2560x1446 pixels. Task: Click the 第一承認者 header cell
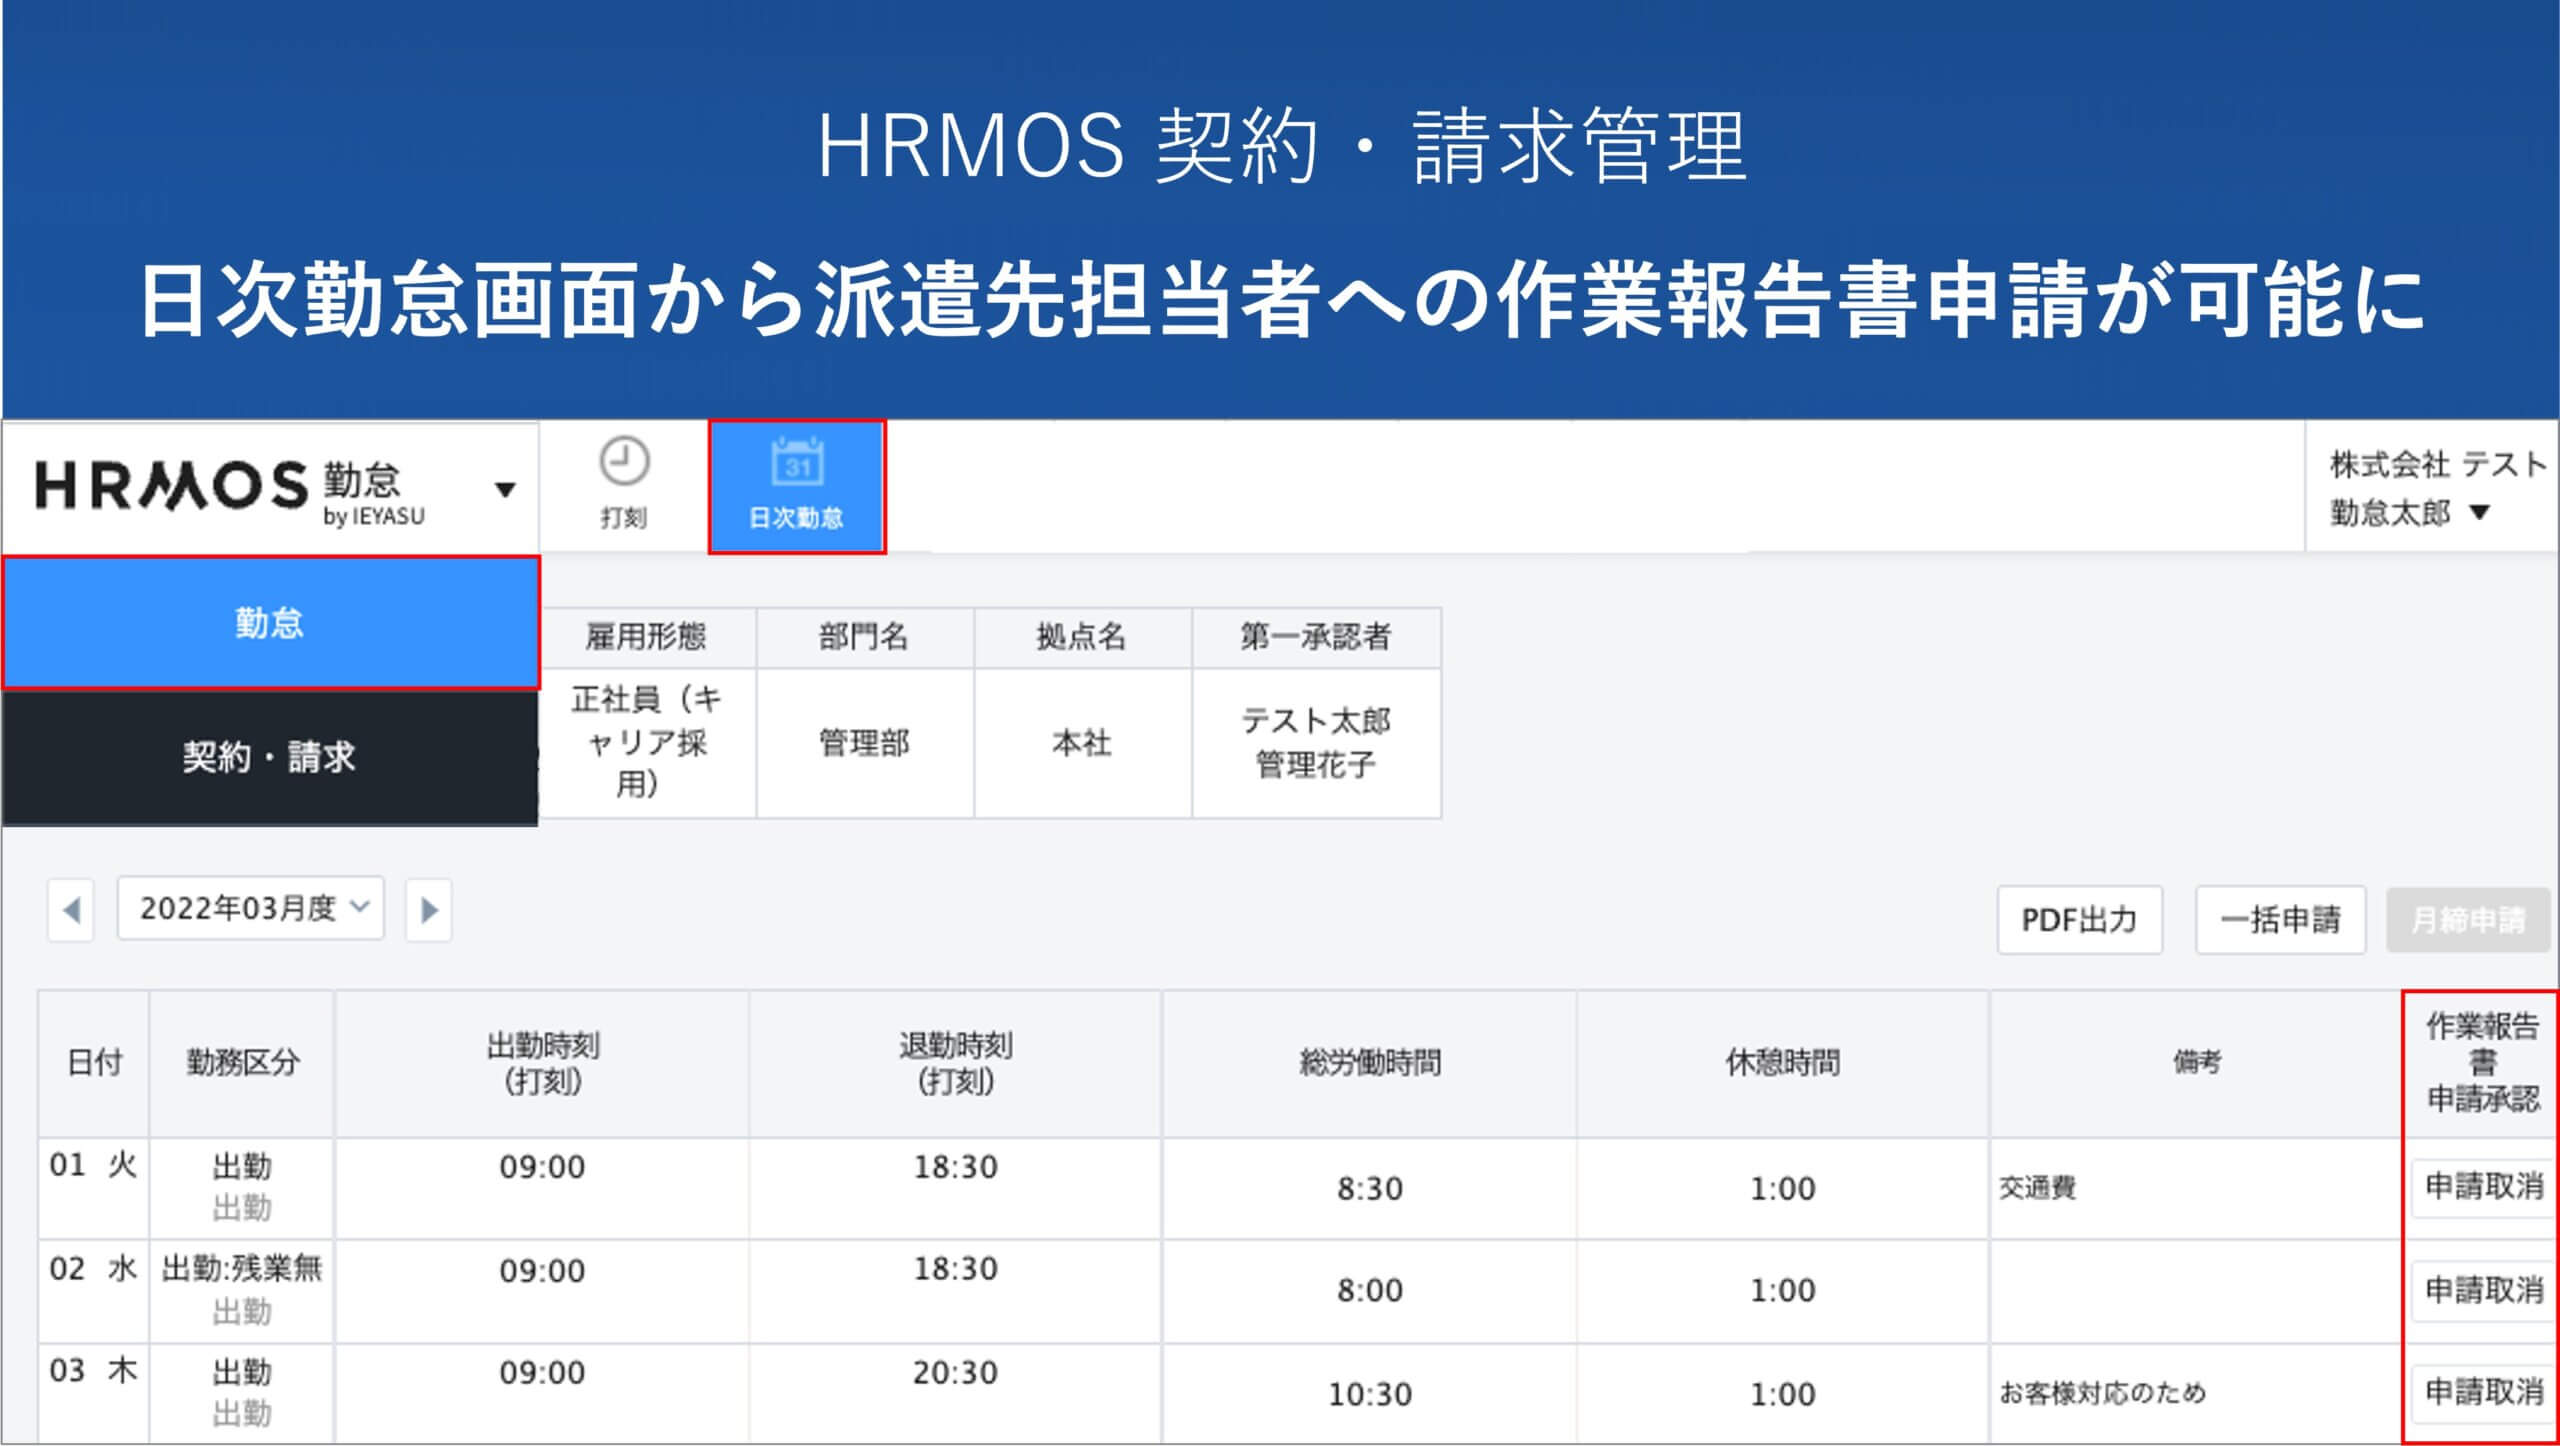[1316, 637]
